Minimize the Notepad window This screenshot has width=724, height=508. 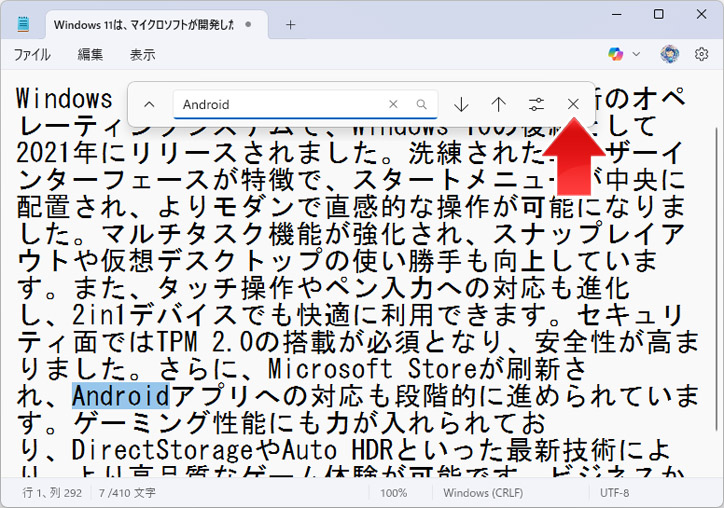coord(616,15)
